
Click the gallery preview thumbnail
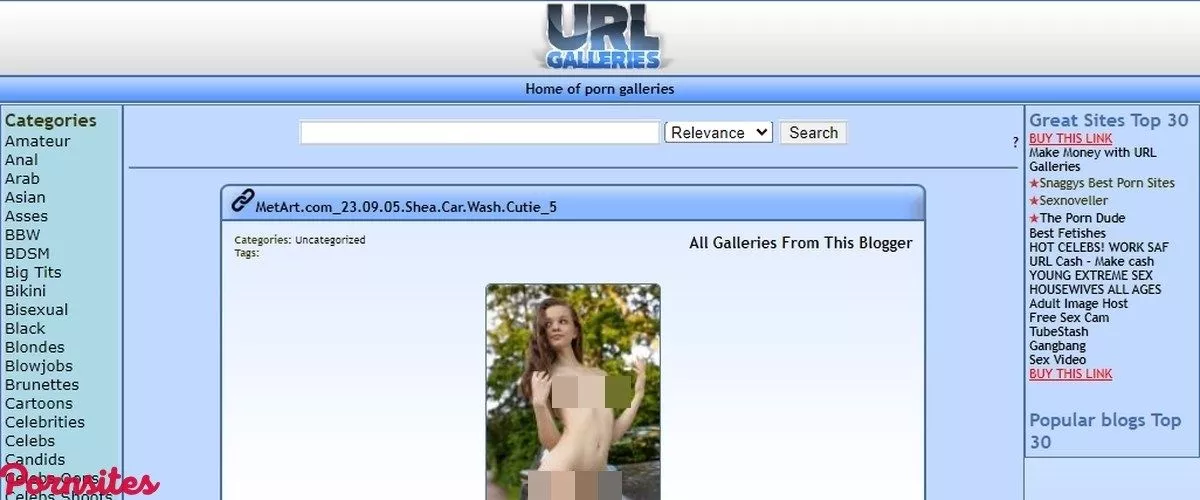click(573, 391)
